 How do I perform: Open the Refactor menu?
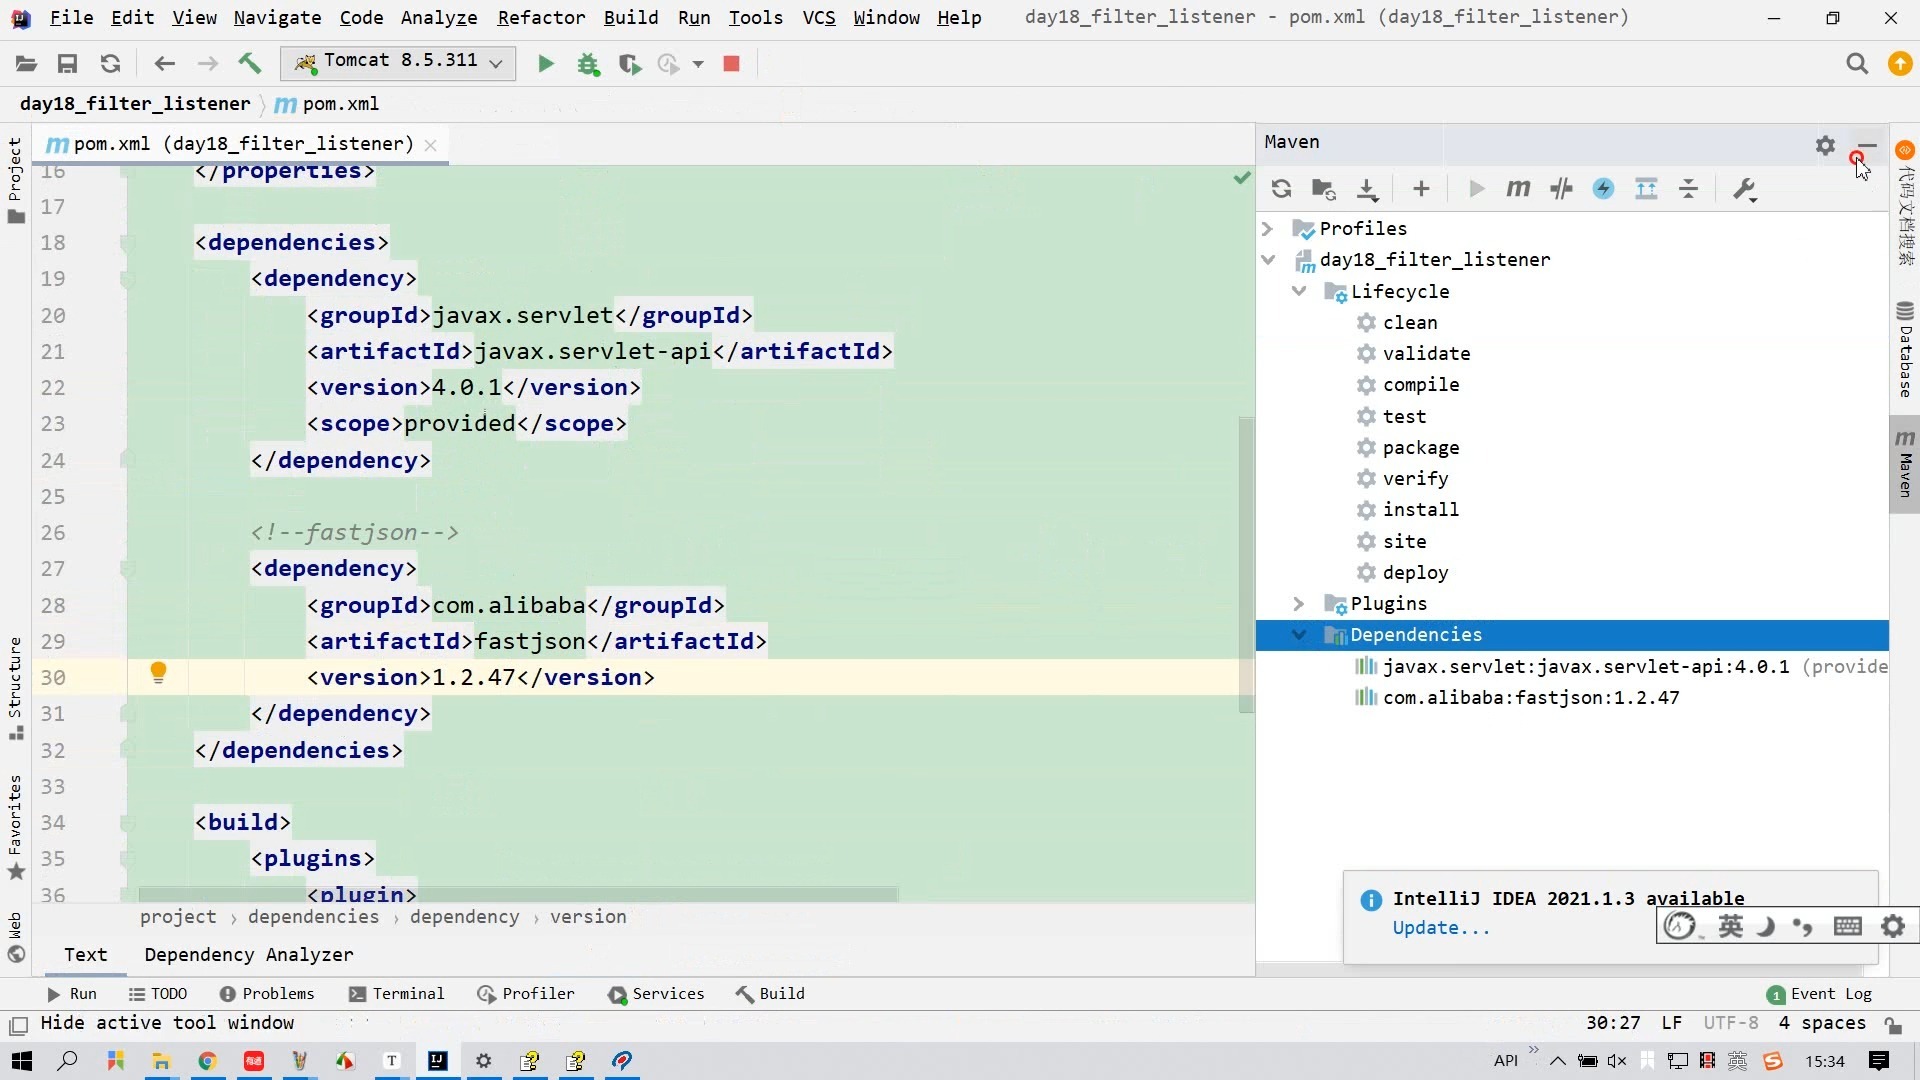point(541,17)
